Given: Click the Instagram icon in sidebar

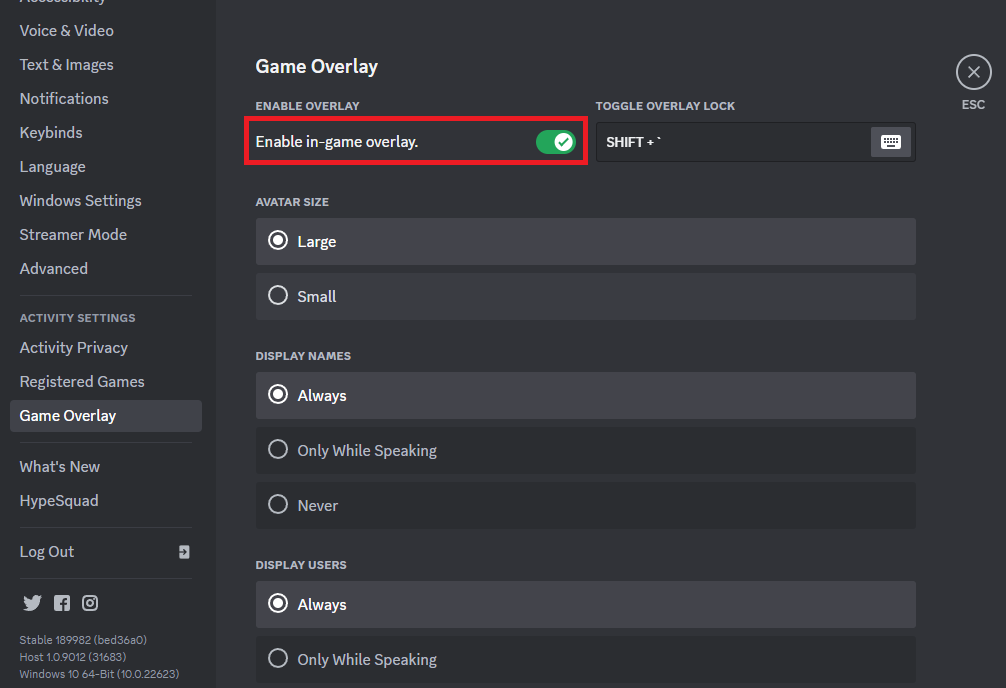Looking at the screenshot, I should [x=90, y=603].
